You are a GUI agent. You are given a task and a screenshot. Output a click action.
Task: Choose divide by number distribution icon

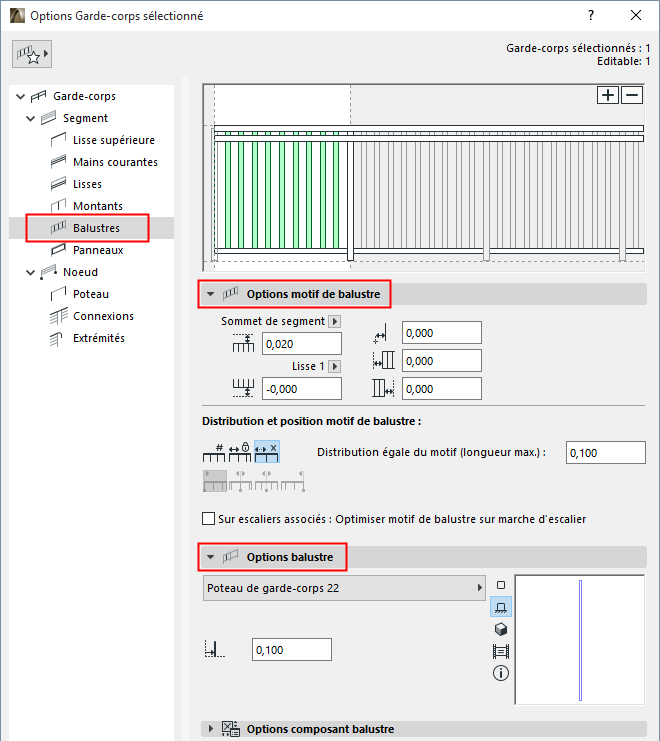[x=214, y=452]
